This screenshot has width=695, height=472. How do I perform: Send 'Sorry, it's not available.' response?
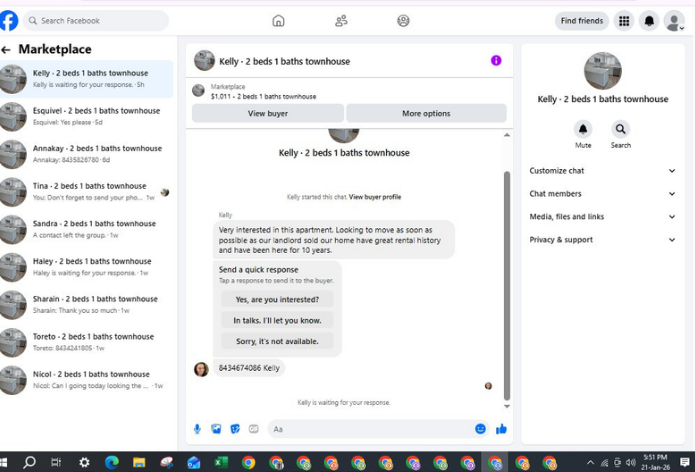point(277,341)
